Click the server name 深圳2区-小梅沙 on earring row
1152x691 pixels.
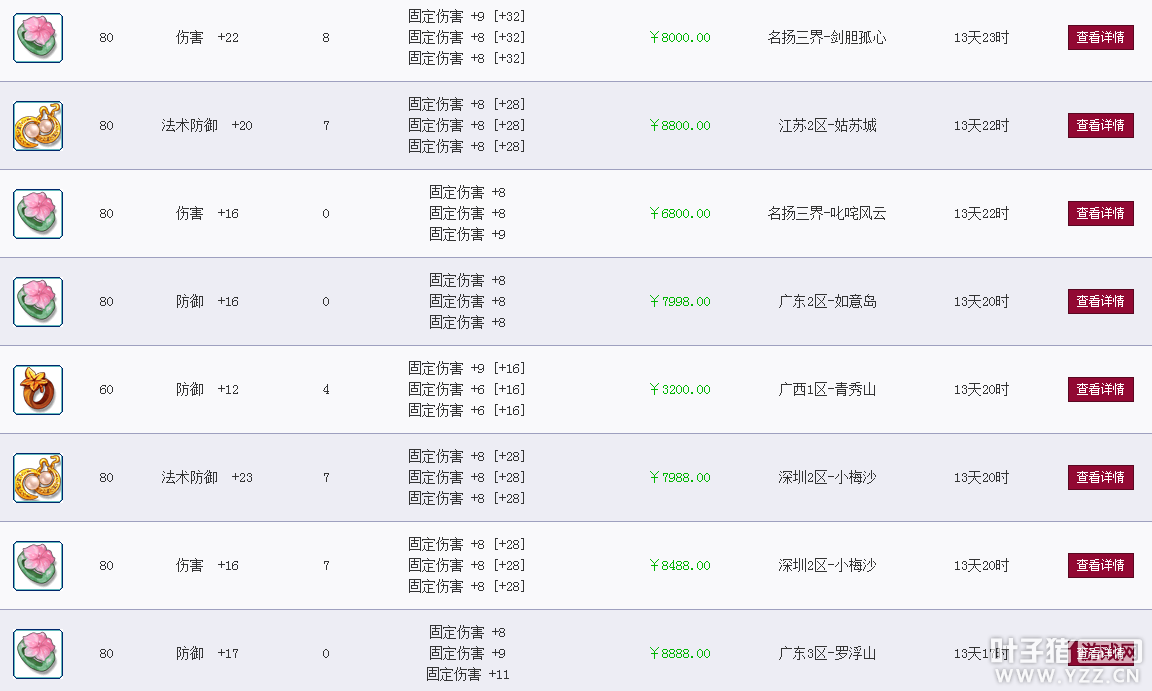pos(827,477)
